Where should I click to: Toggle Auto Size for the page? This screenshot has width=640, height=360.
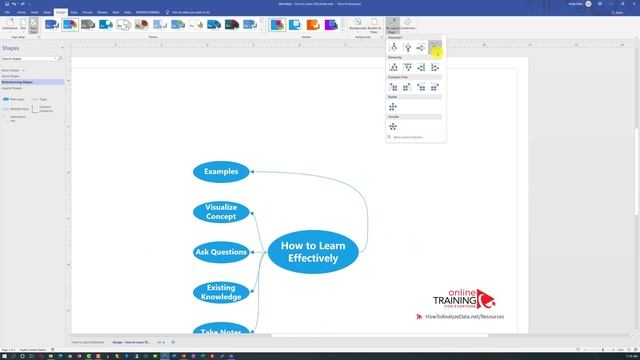(33, 25)
